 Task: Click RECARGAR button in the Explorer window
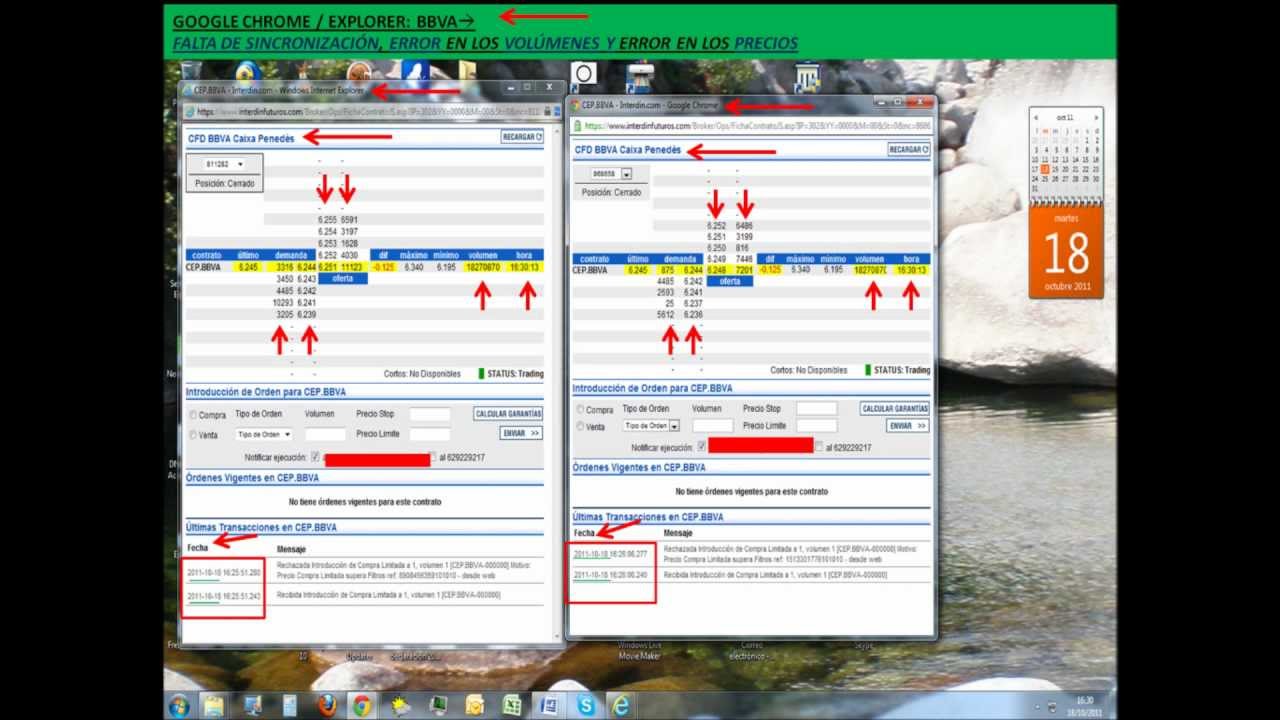click(522, 137)
